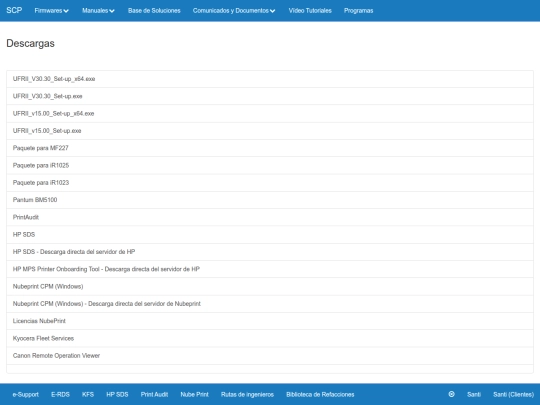Open Nube Print footer link
Image resolution: width=540 pixels, height=405 pixels.
pyautogui.click(x=194, y=395)
